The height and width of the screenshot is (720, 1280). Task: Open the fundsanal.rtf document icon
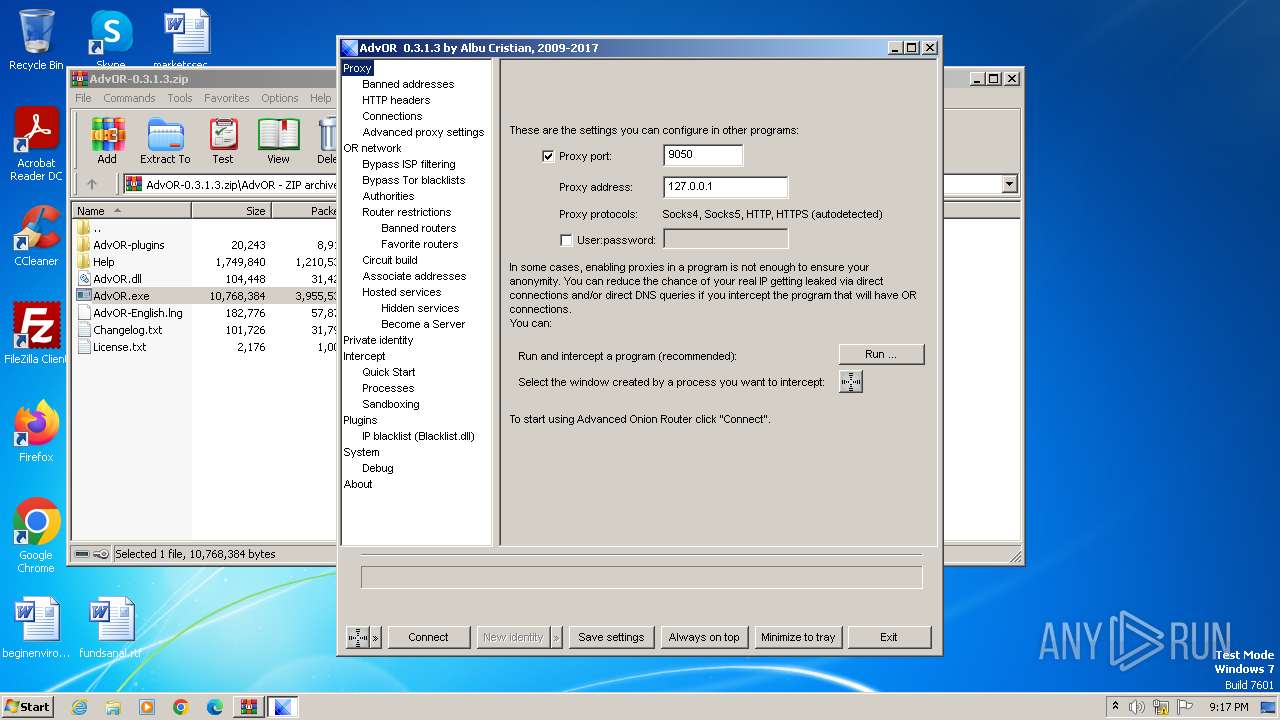(111, 628)
